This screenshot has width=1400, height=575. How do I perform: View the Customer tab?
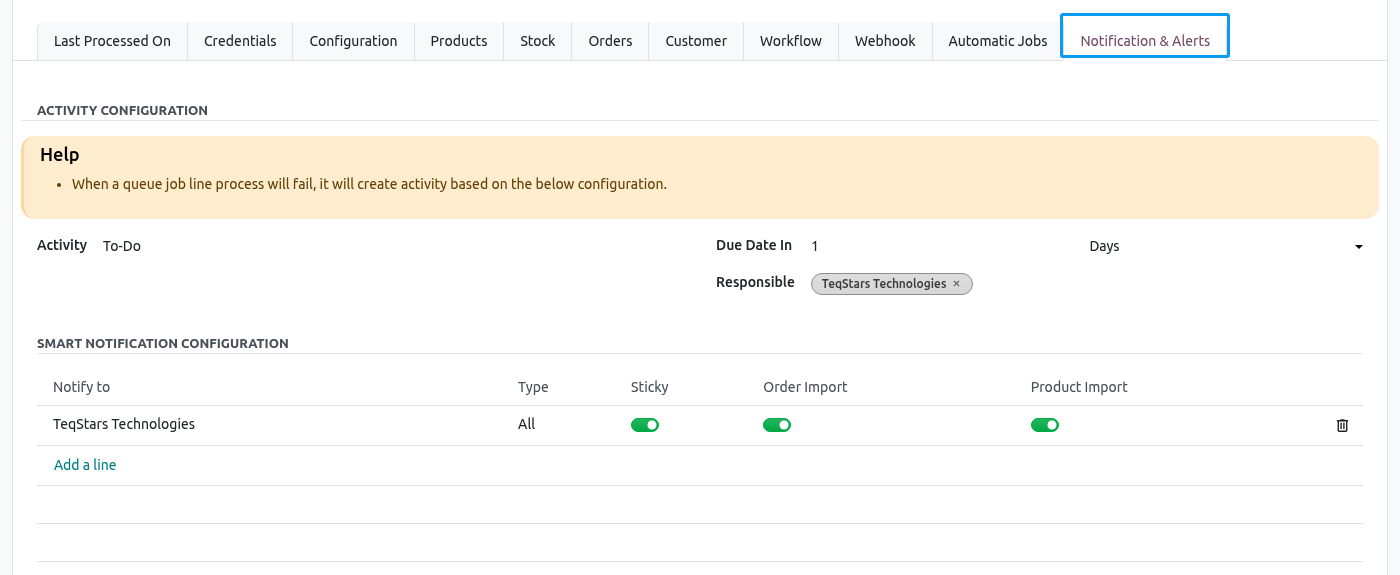coord(696,41)
